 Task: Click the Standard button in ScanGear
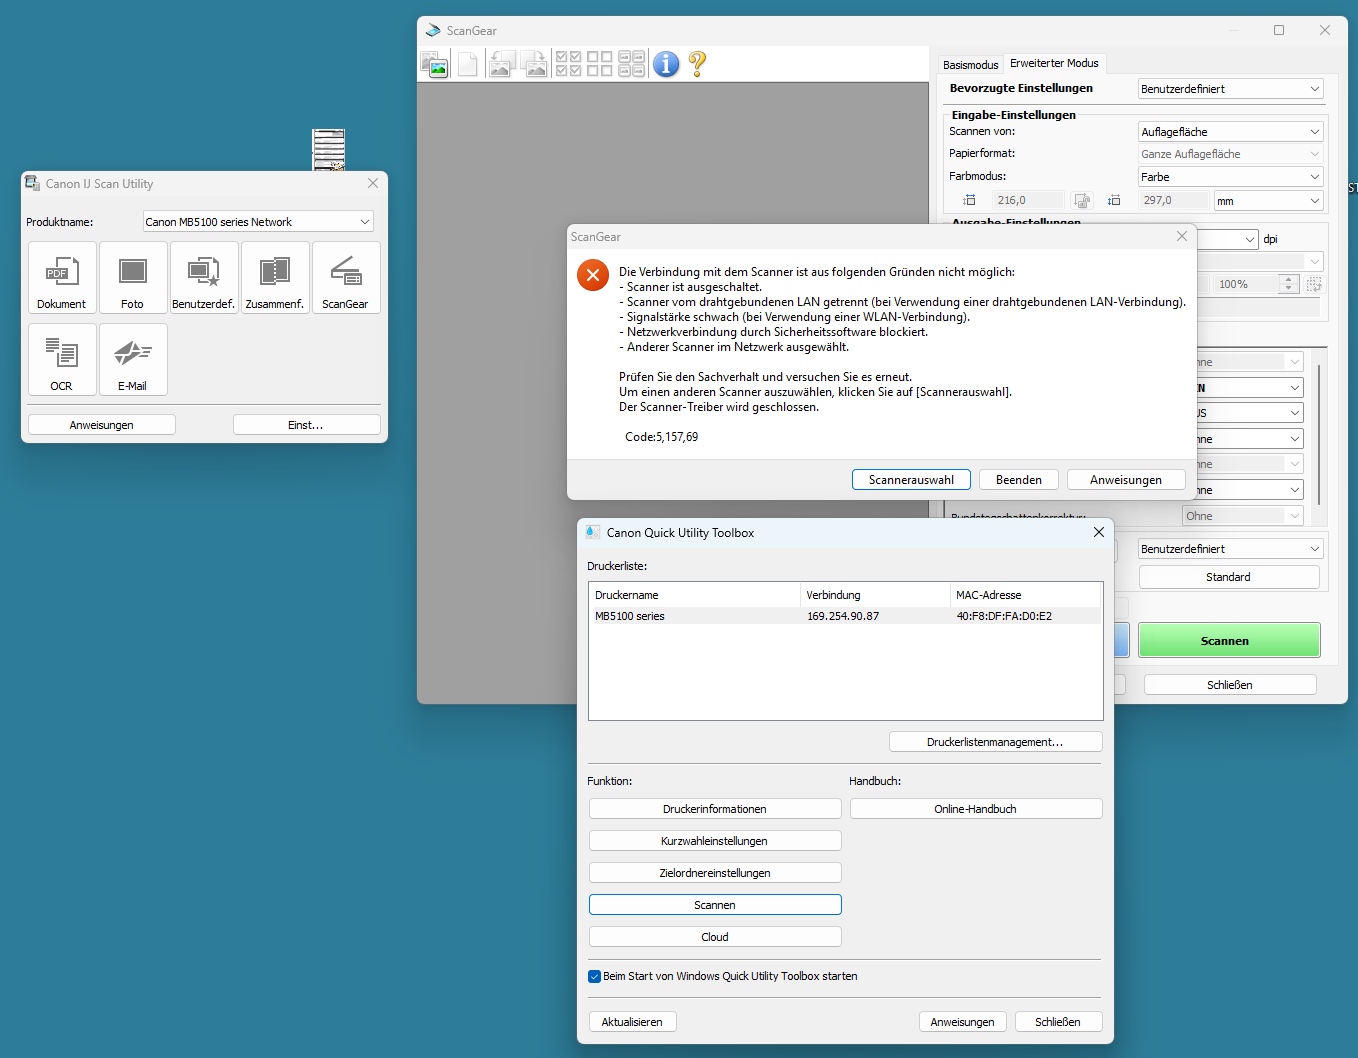(1229, 577)
